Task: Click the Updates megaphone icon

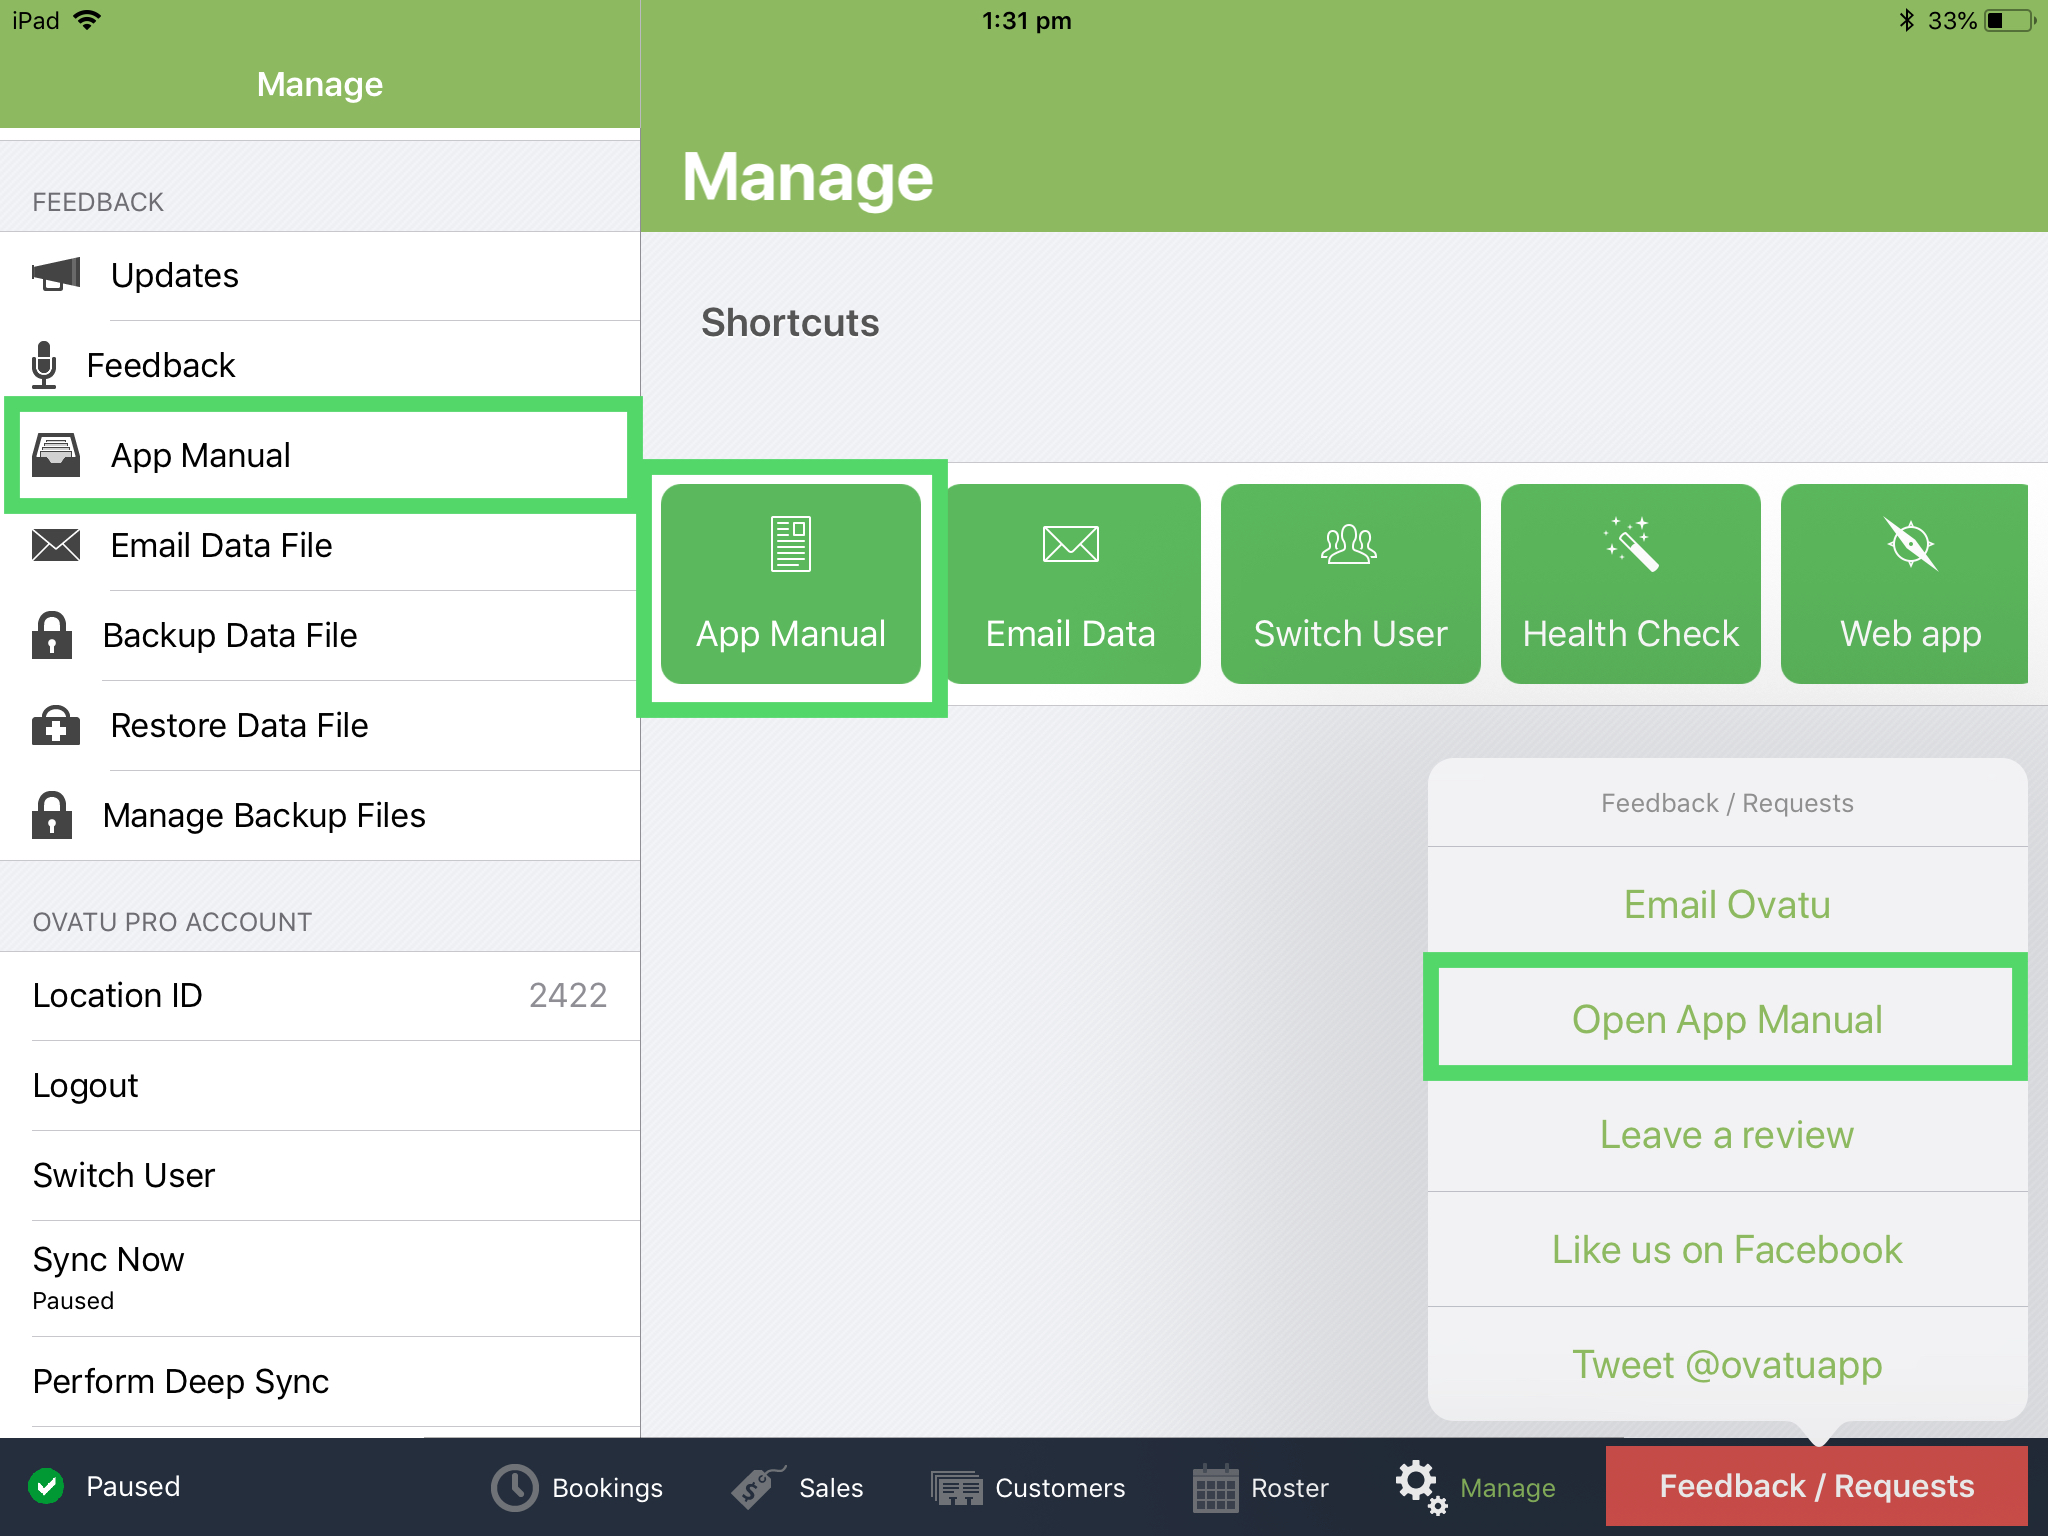Action: [56, 274]
